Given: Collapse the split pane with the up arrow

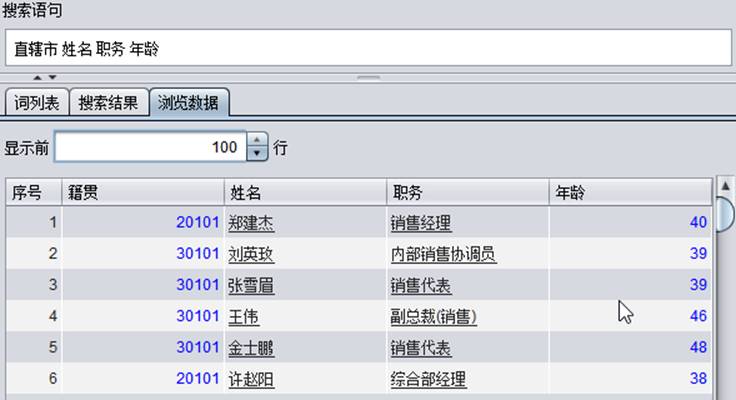Looking at the screenshot, I should 38,77.
